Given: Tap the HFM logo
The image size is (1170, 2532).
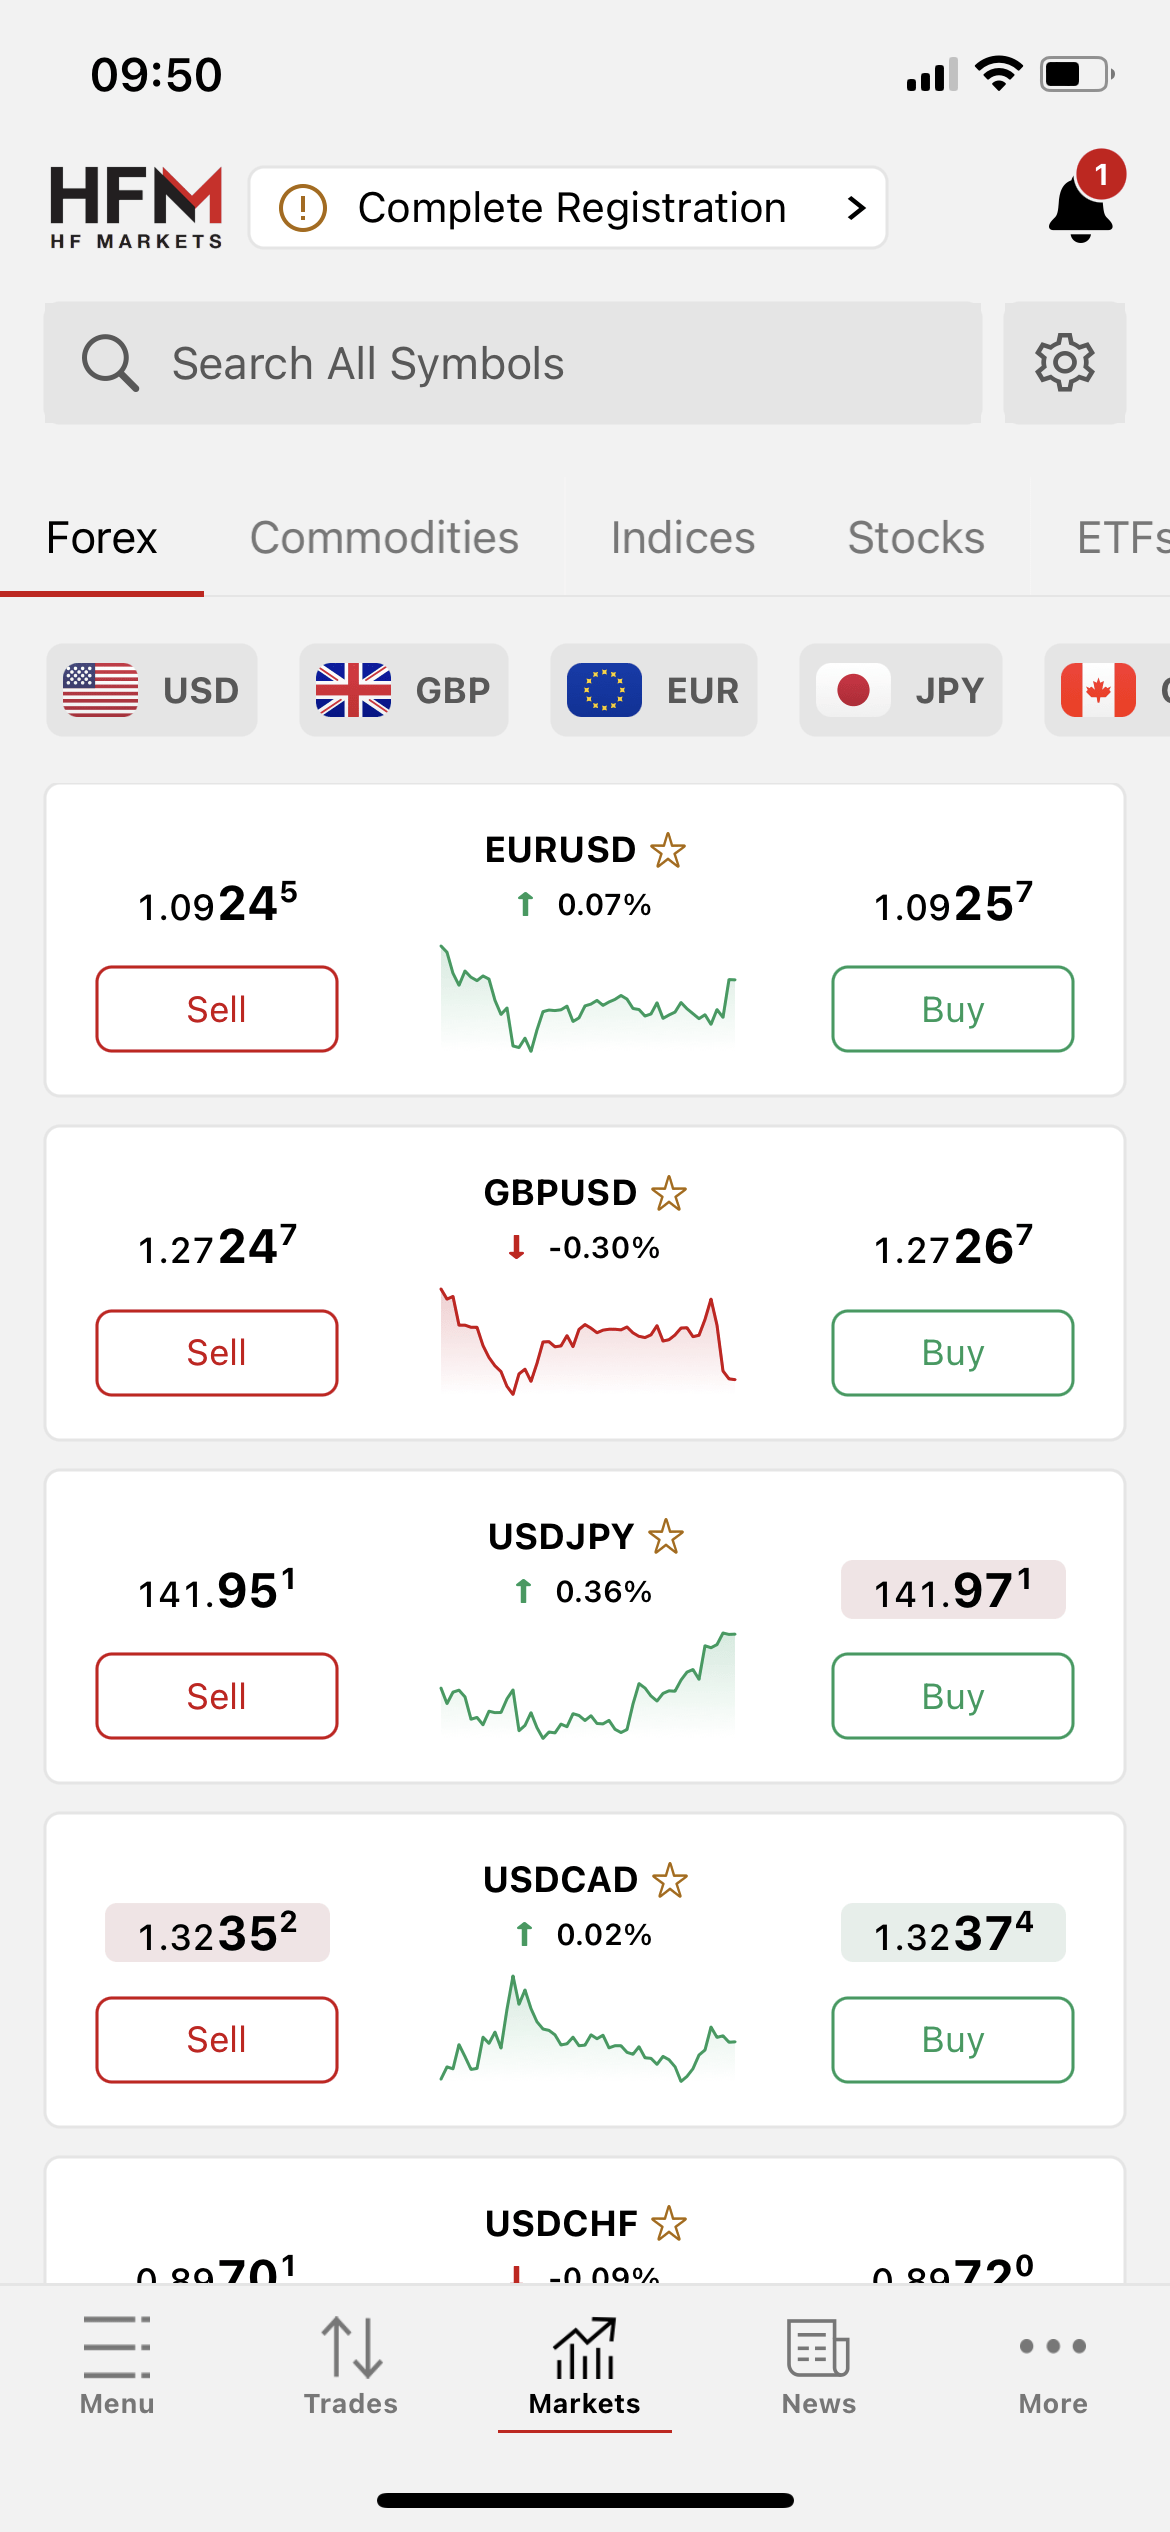Looking at the screenshot, I should tap(136, 207).
